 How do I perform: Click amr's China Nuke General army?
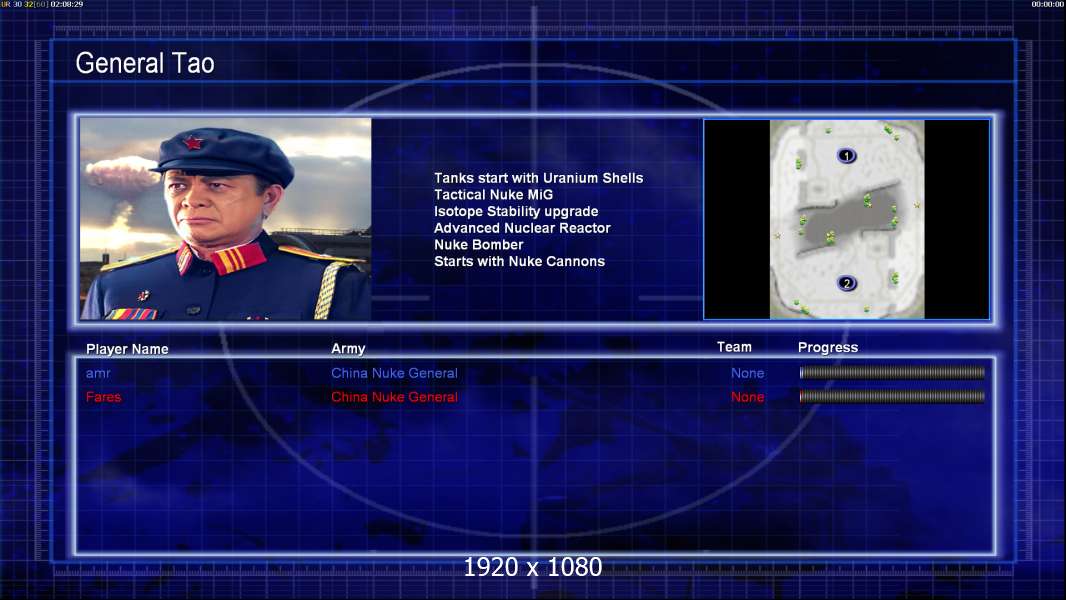tap(394, 373)
